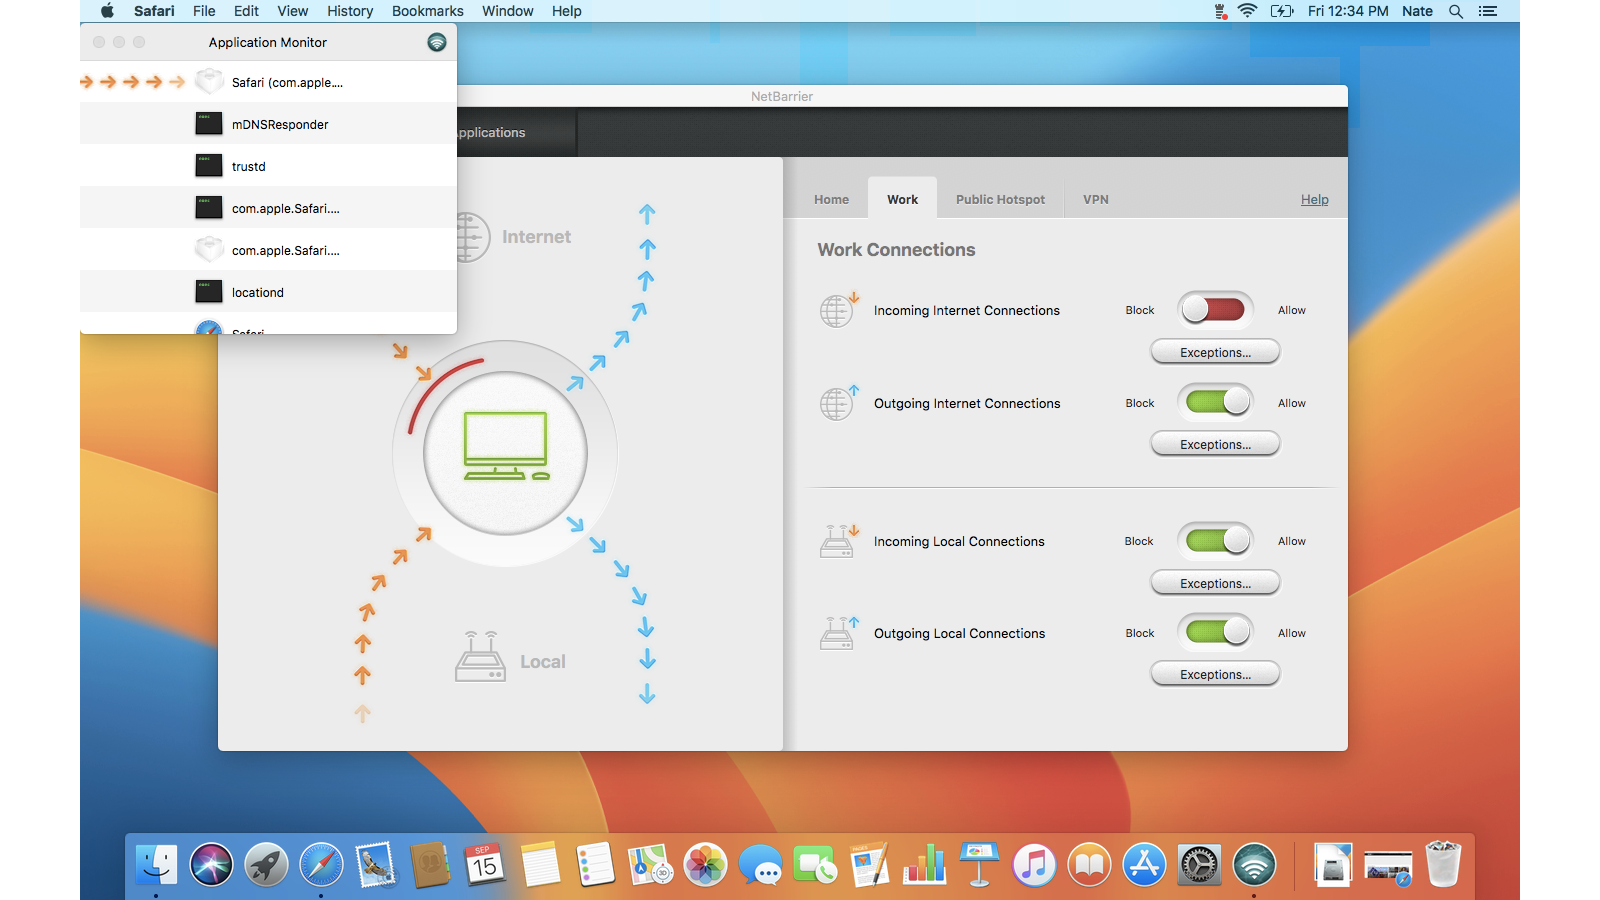Click the NetBarrier icon in Application Monitor title bar
The height and width of the screenshot is (900, 1600).
(x=437, y=42)
